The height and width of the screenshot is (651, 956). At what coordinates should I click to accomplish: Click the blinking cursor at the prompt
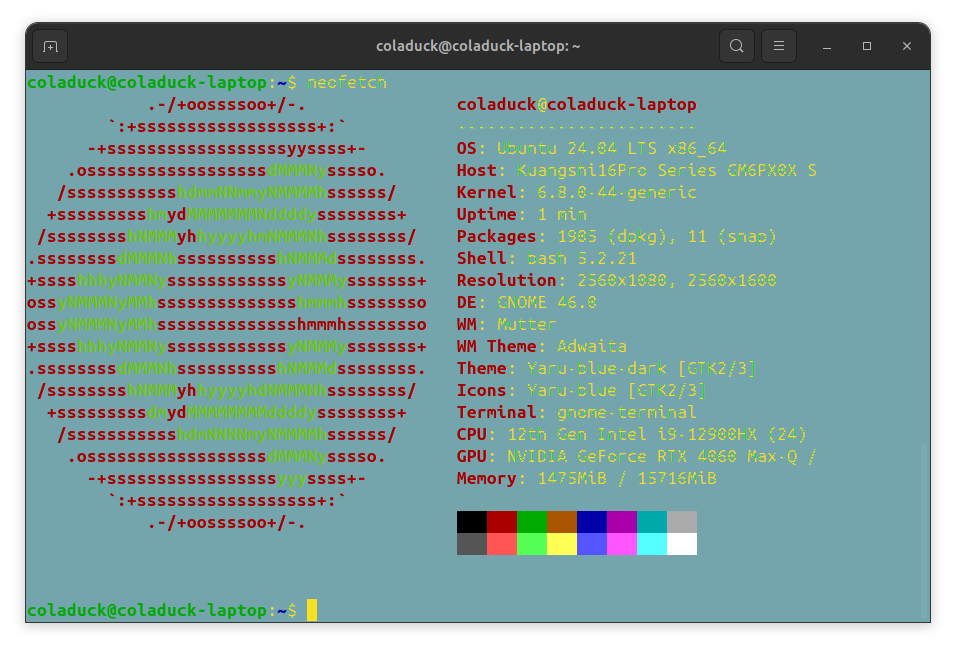tap(313, 610)
